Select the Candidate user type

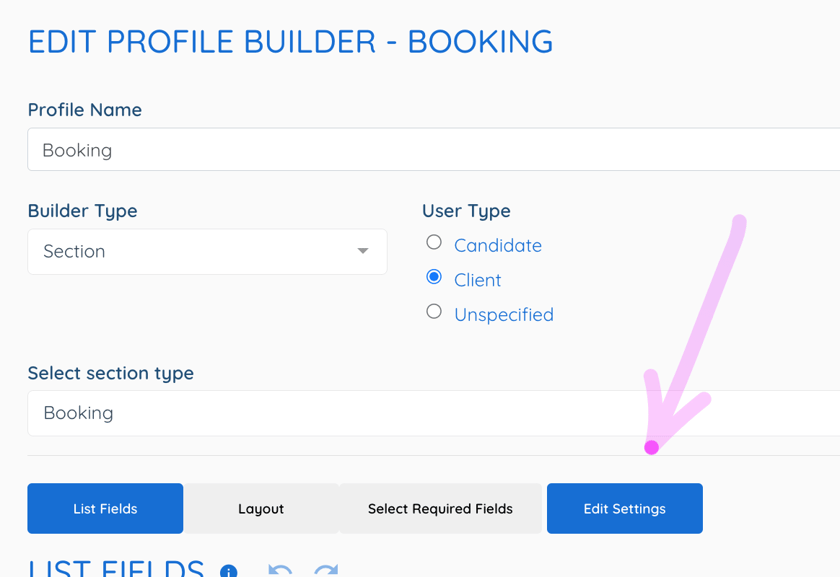(x=434, y=241)
